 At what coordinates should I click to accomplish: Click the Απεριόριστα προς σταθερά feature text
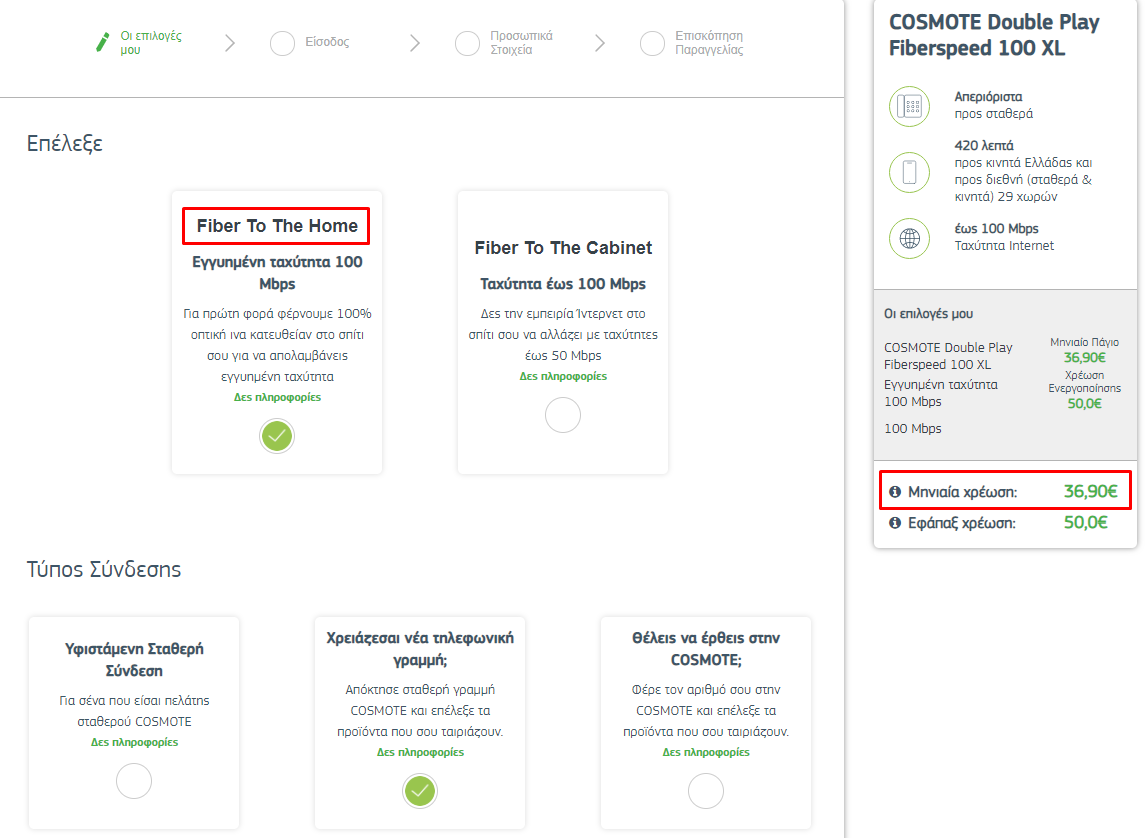pos(993,105)
